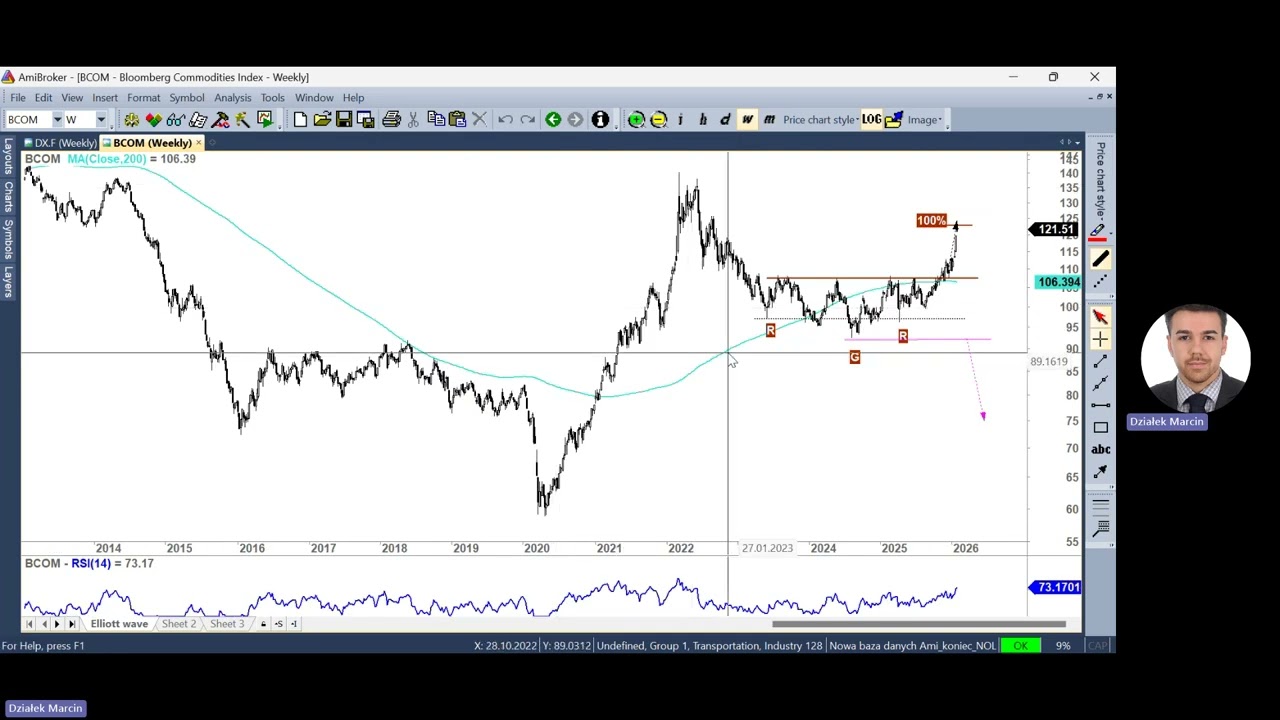Open the Charts side panel tab
The image size is (1280, 720).
coord(8,196)
